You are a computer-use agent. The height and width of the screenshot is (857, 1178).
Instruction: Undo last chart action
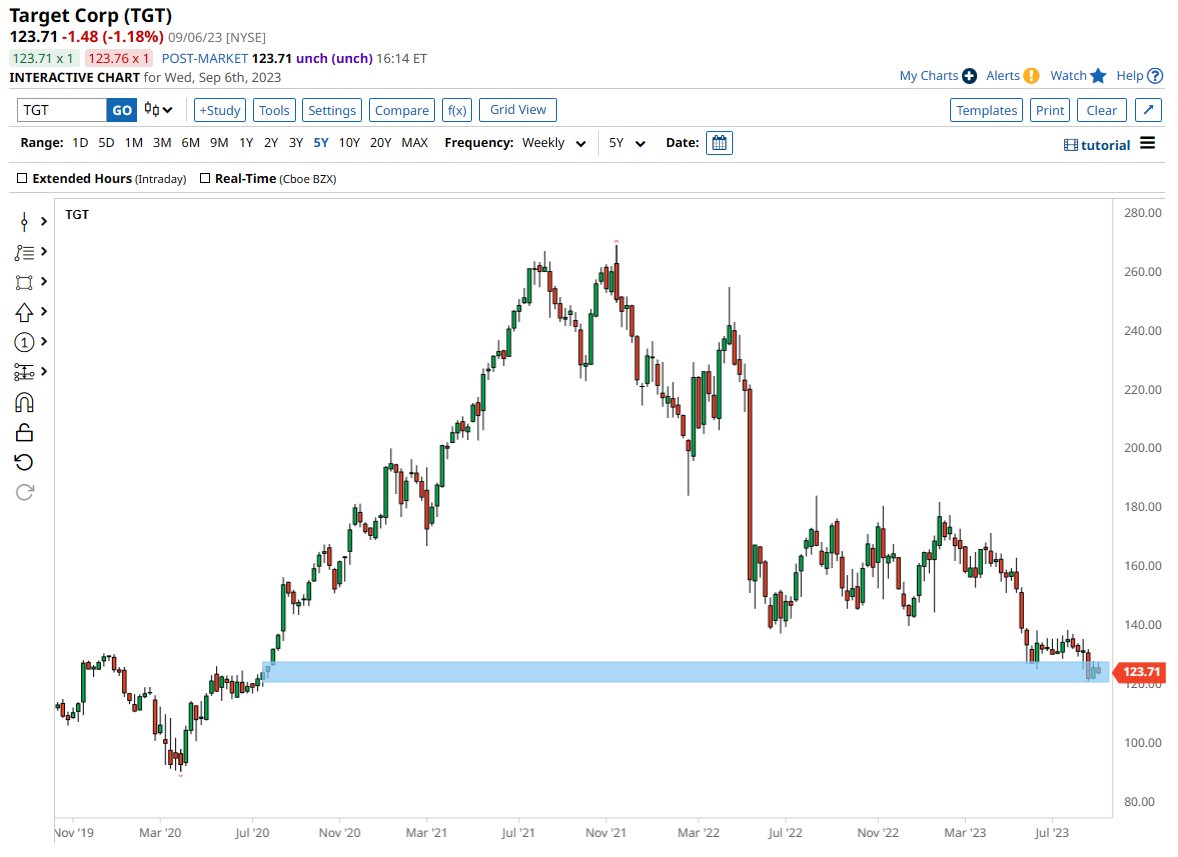[x=24, y=462]
